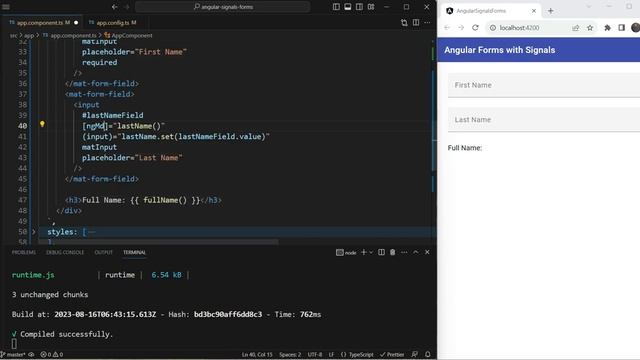Close the terminal panel
This screenshot has width=640, height=360.
click(x=427, y=252)
